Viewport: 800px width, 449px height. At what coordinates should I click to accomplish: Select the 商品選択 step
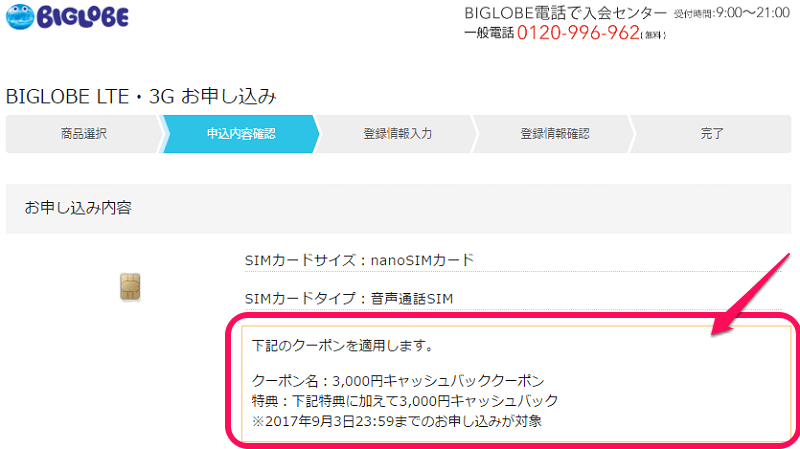tap(84, 134)
